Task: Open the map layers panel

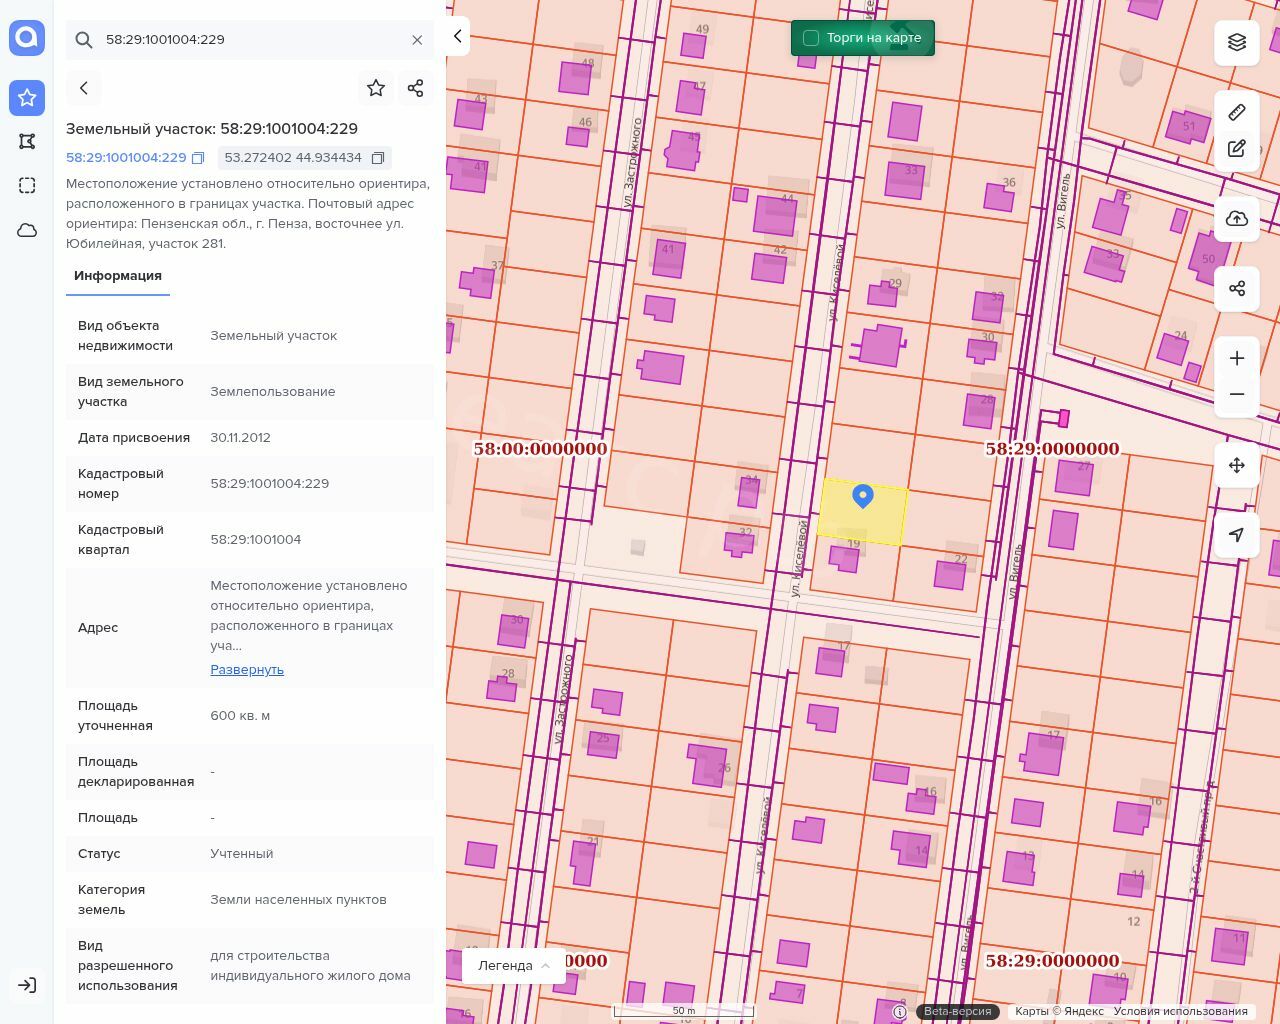Action: (1237, 42)
